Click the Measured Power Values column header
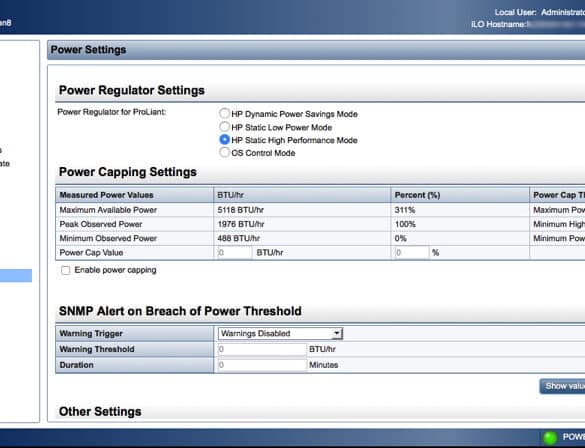 tap(106, 195)
